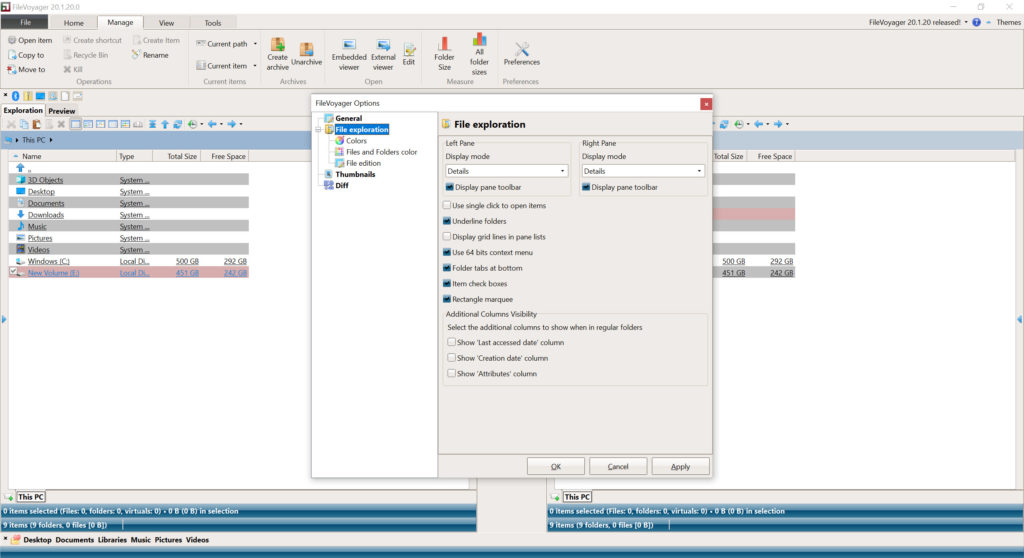This screenshot has width=1024, height=558.
Task: Select General in options tree
Action: coord(348,118)
